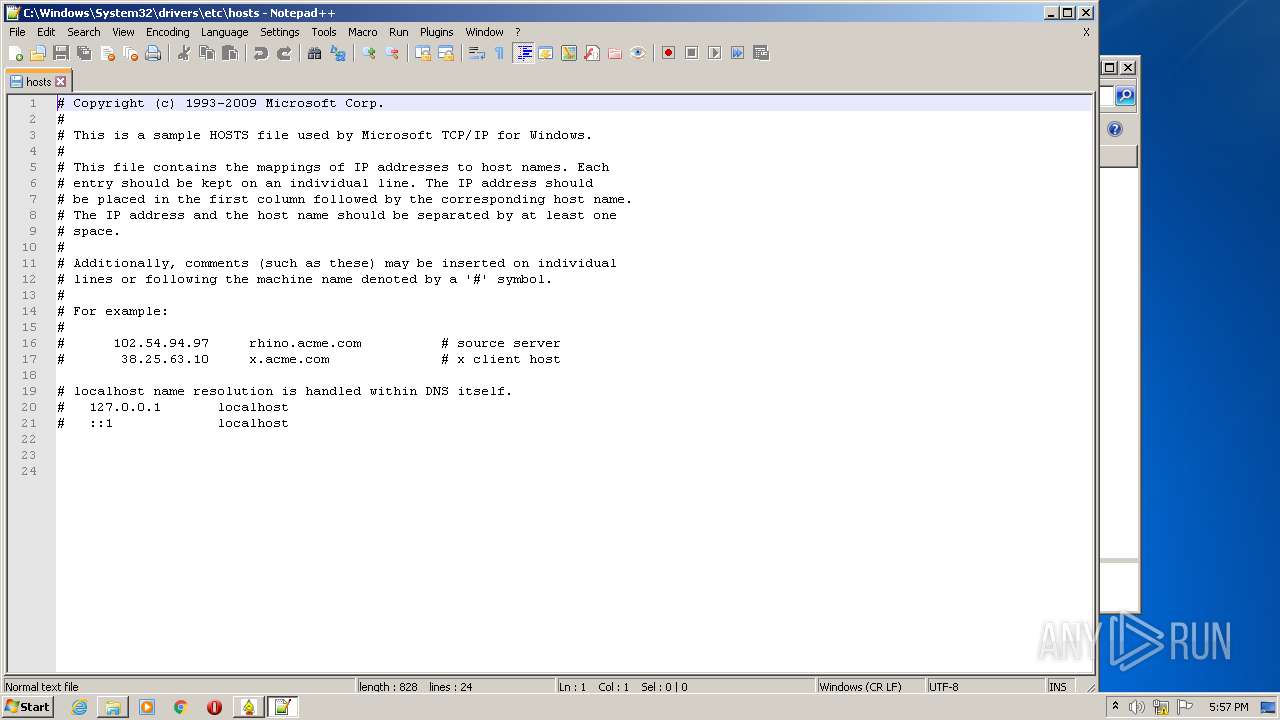Print the document using the printer icon
Viewport: 1280px width, 720px height.
pos(153,53)
